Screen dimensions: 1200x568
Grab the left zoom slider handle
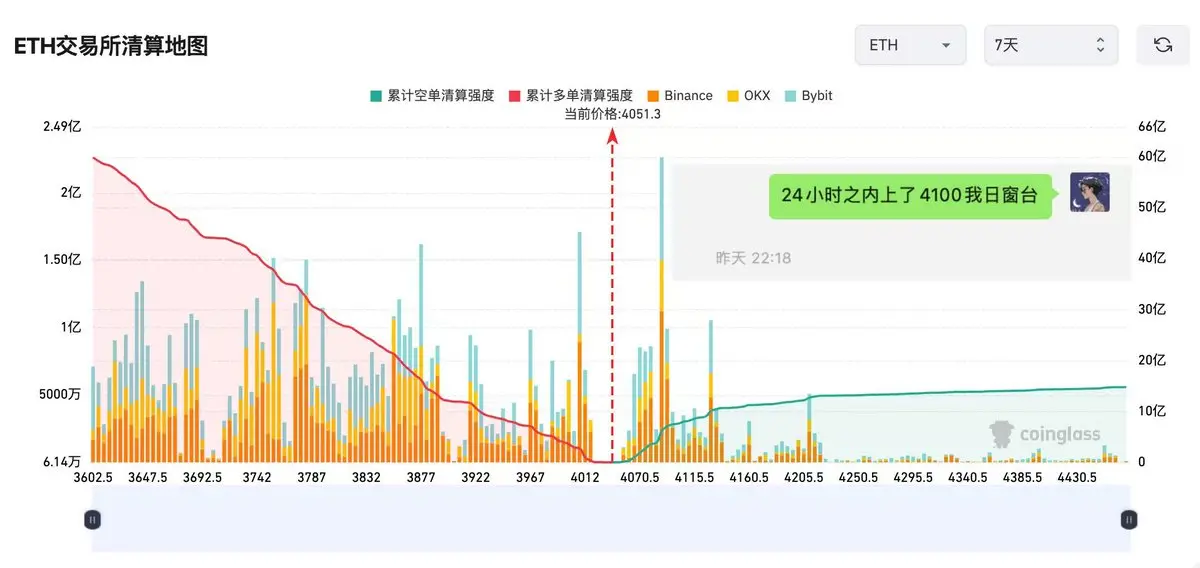[x=92, y=520]
